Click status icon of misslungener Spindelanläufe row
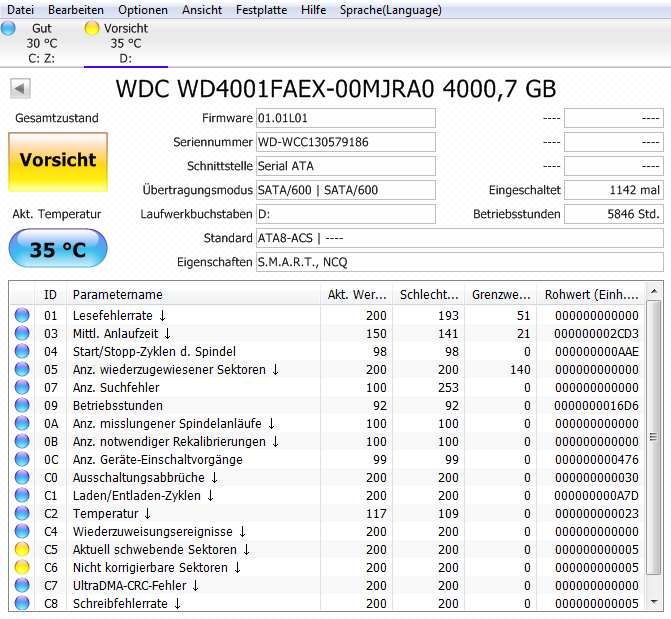This screenshot has height=619, width=671. tap(22, 423)
